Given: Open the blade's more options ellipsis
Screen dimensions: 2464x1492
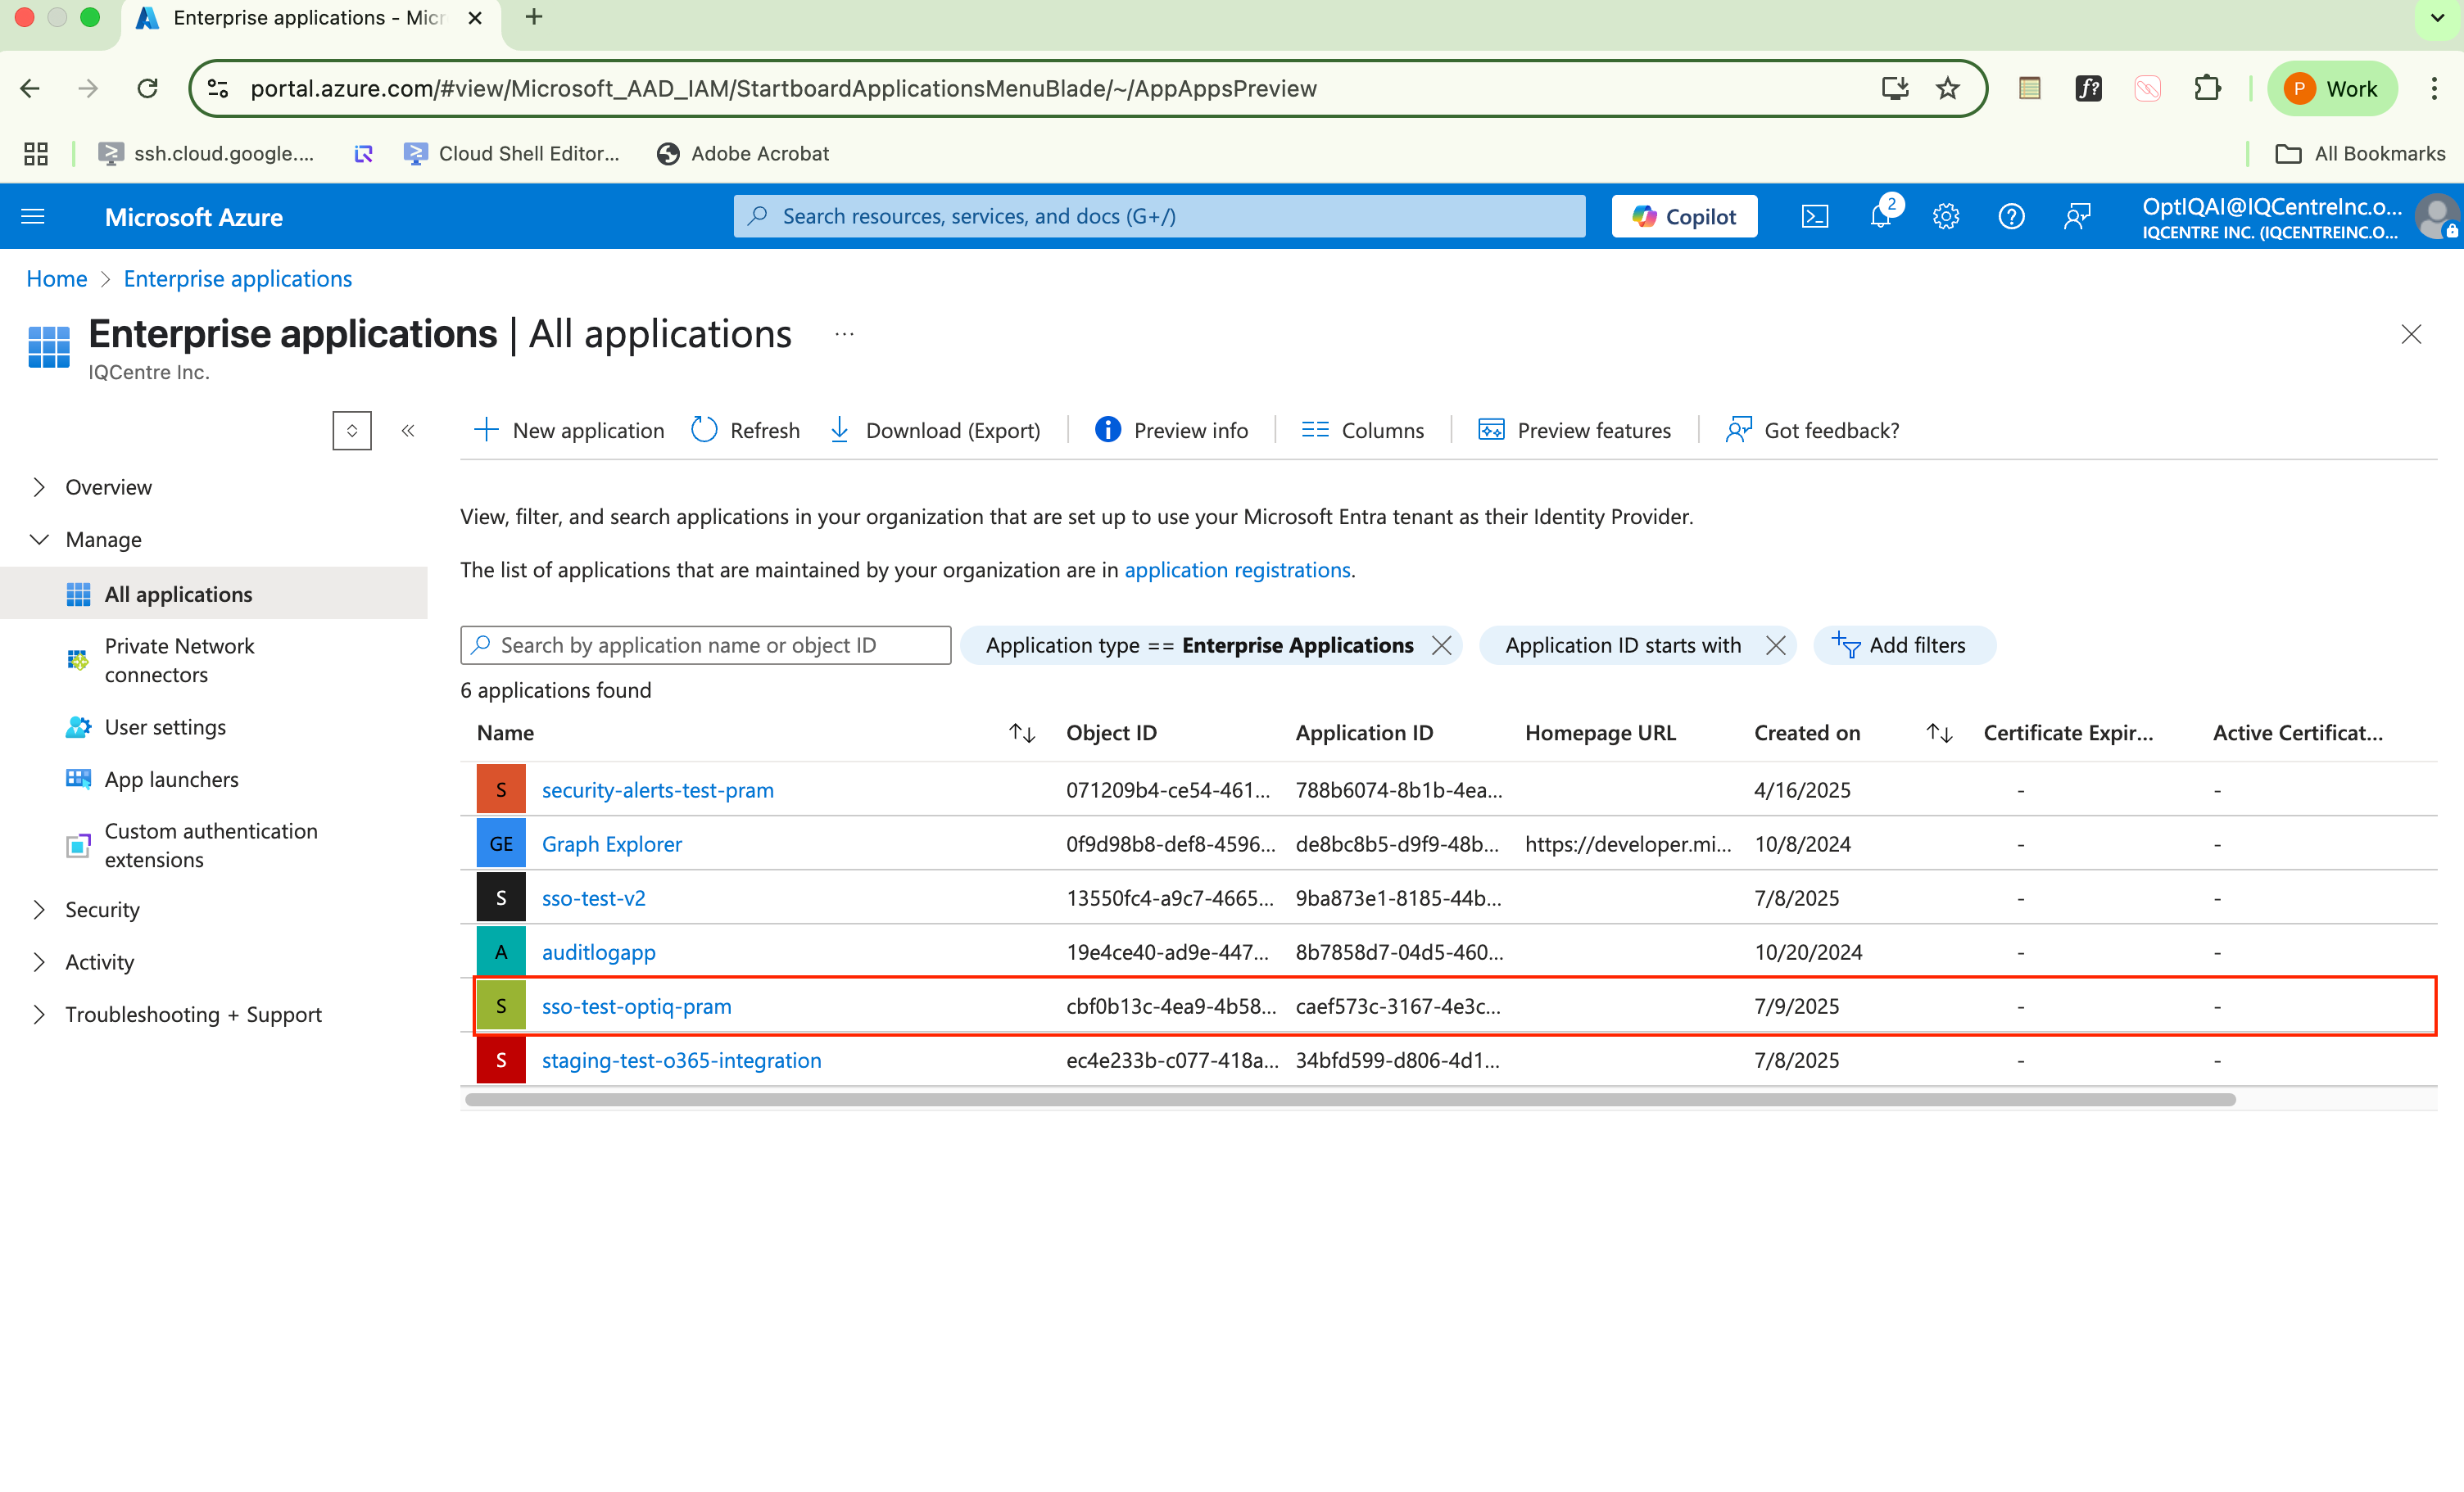Looking at the screenshot, I should (844, 334).
